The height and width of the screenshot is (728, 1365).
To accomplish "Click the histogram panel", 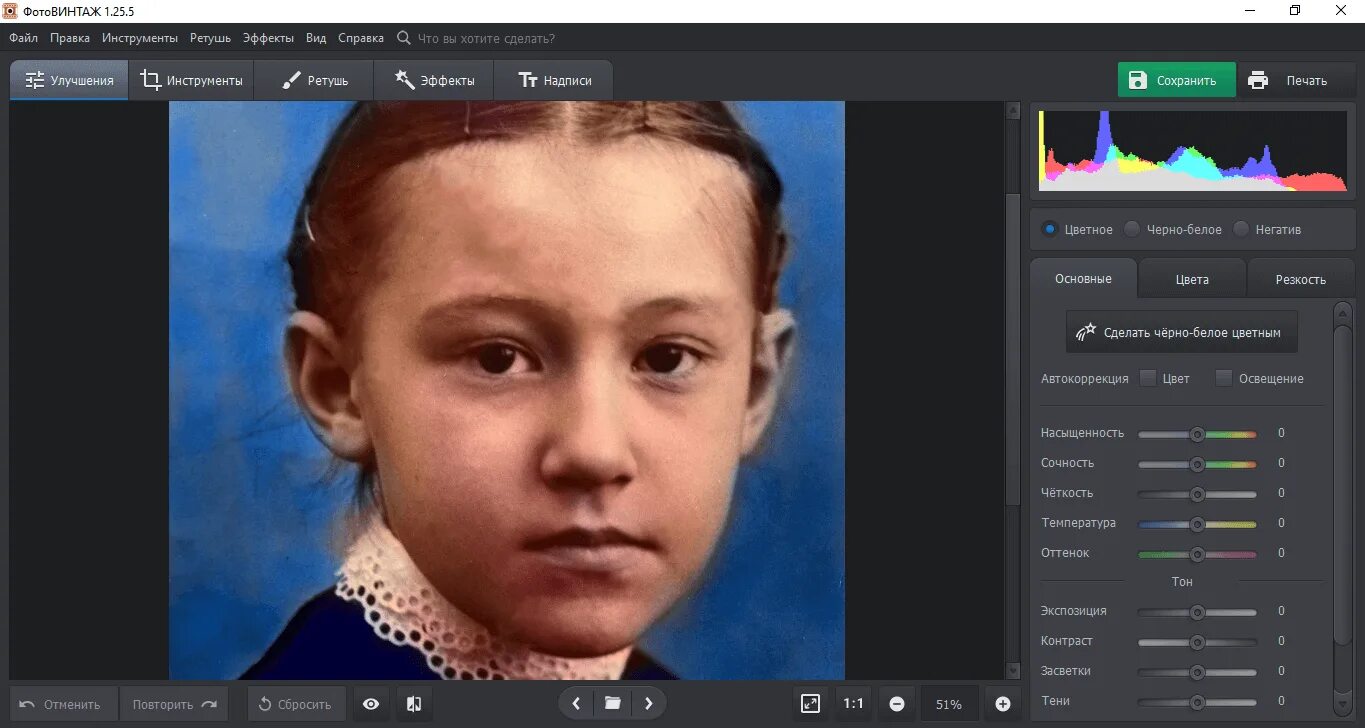I will pos(1192,150).
